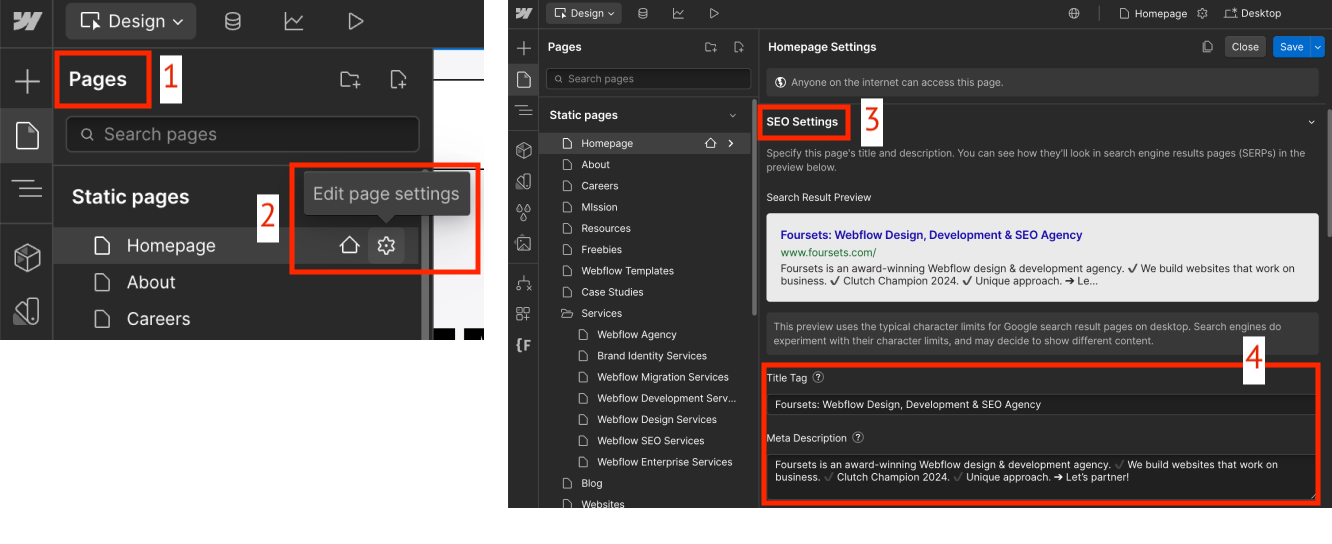The width and height of the screenshot is (1332, 544).
Task: Click the {F} Finsweet icon in right sidebar
Action: coord(524,345)
